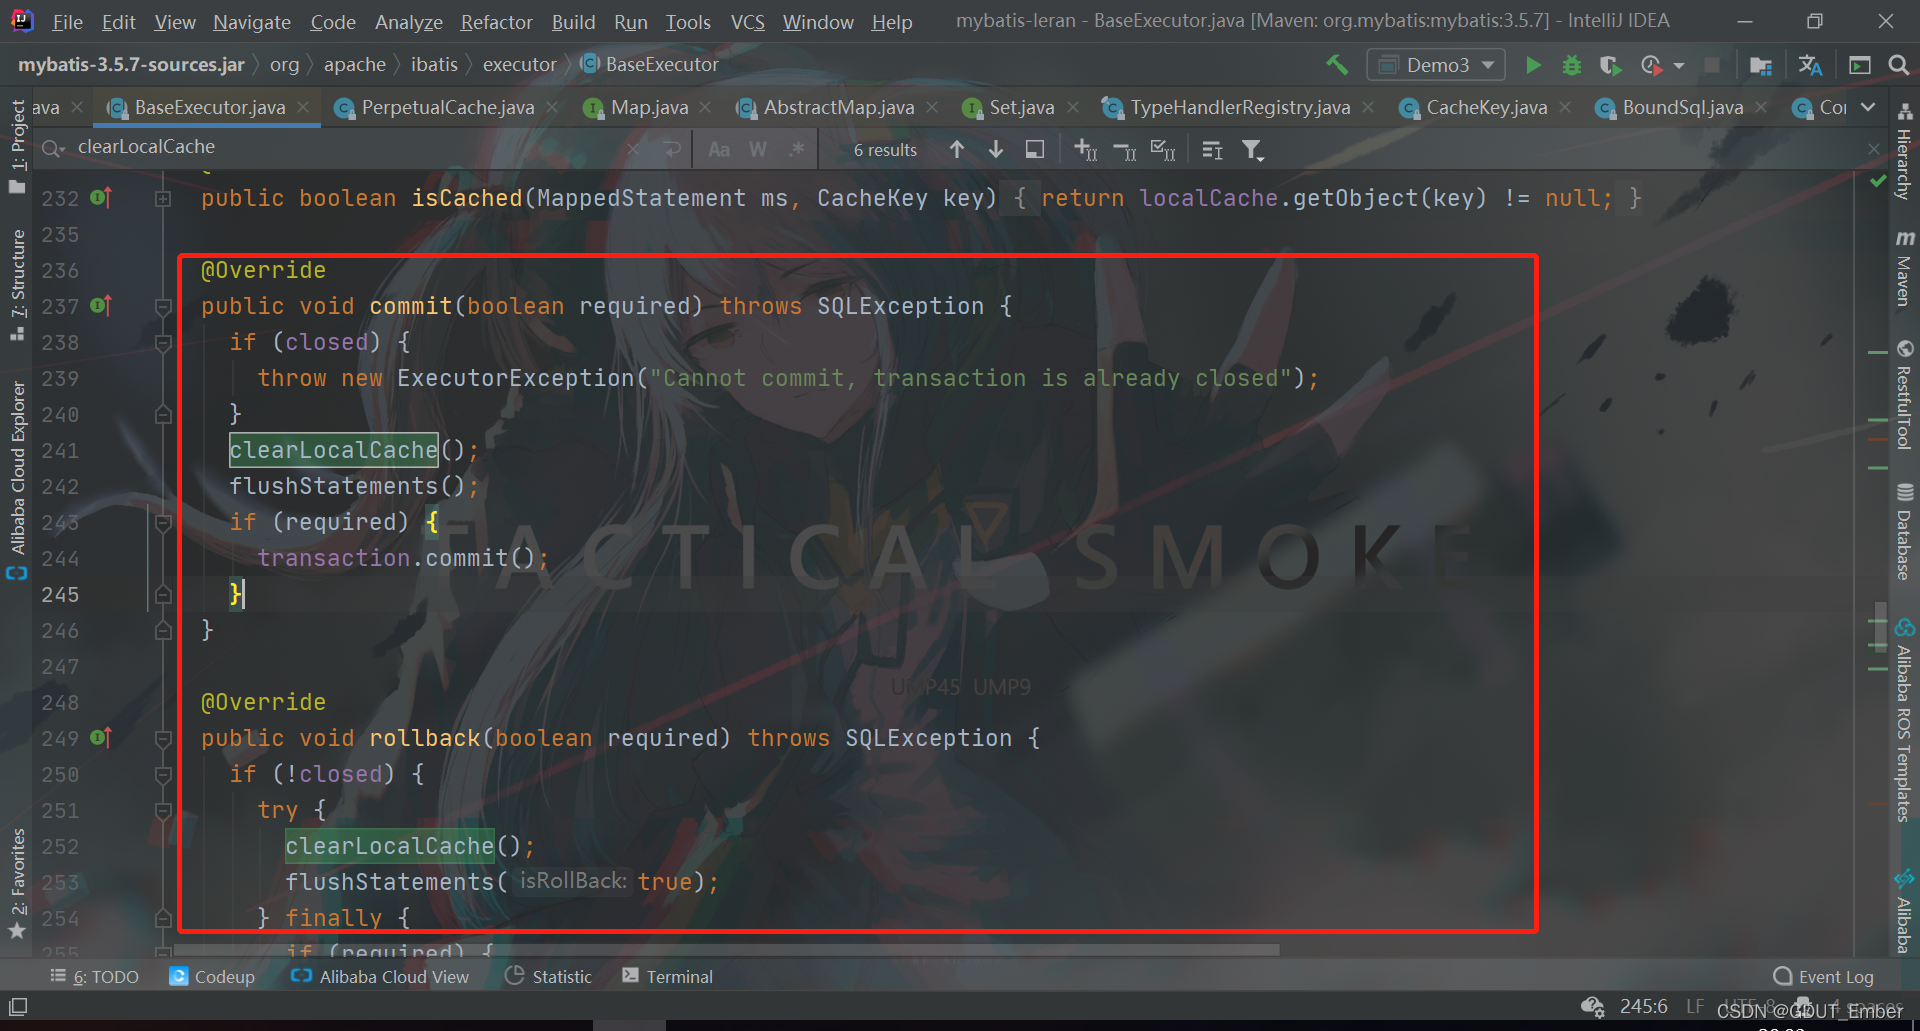Toggle tool window bars at bottom-left corner
Viewport: 1920px width, 1031px height.
(18, 1006)
